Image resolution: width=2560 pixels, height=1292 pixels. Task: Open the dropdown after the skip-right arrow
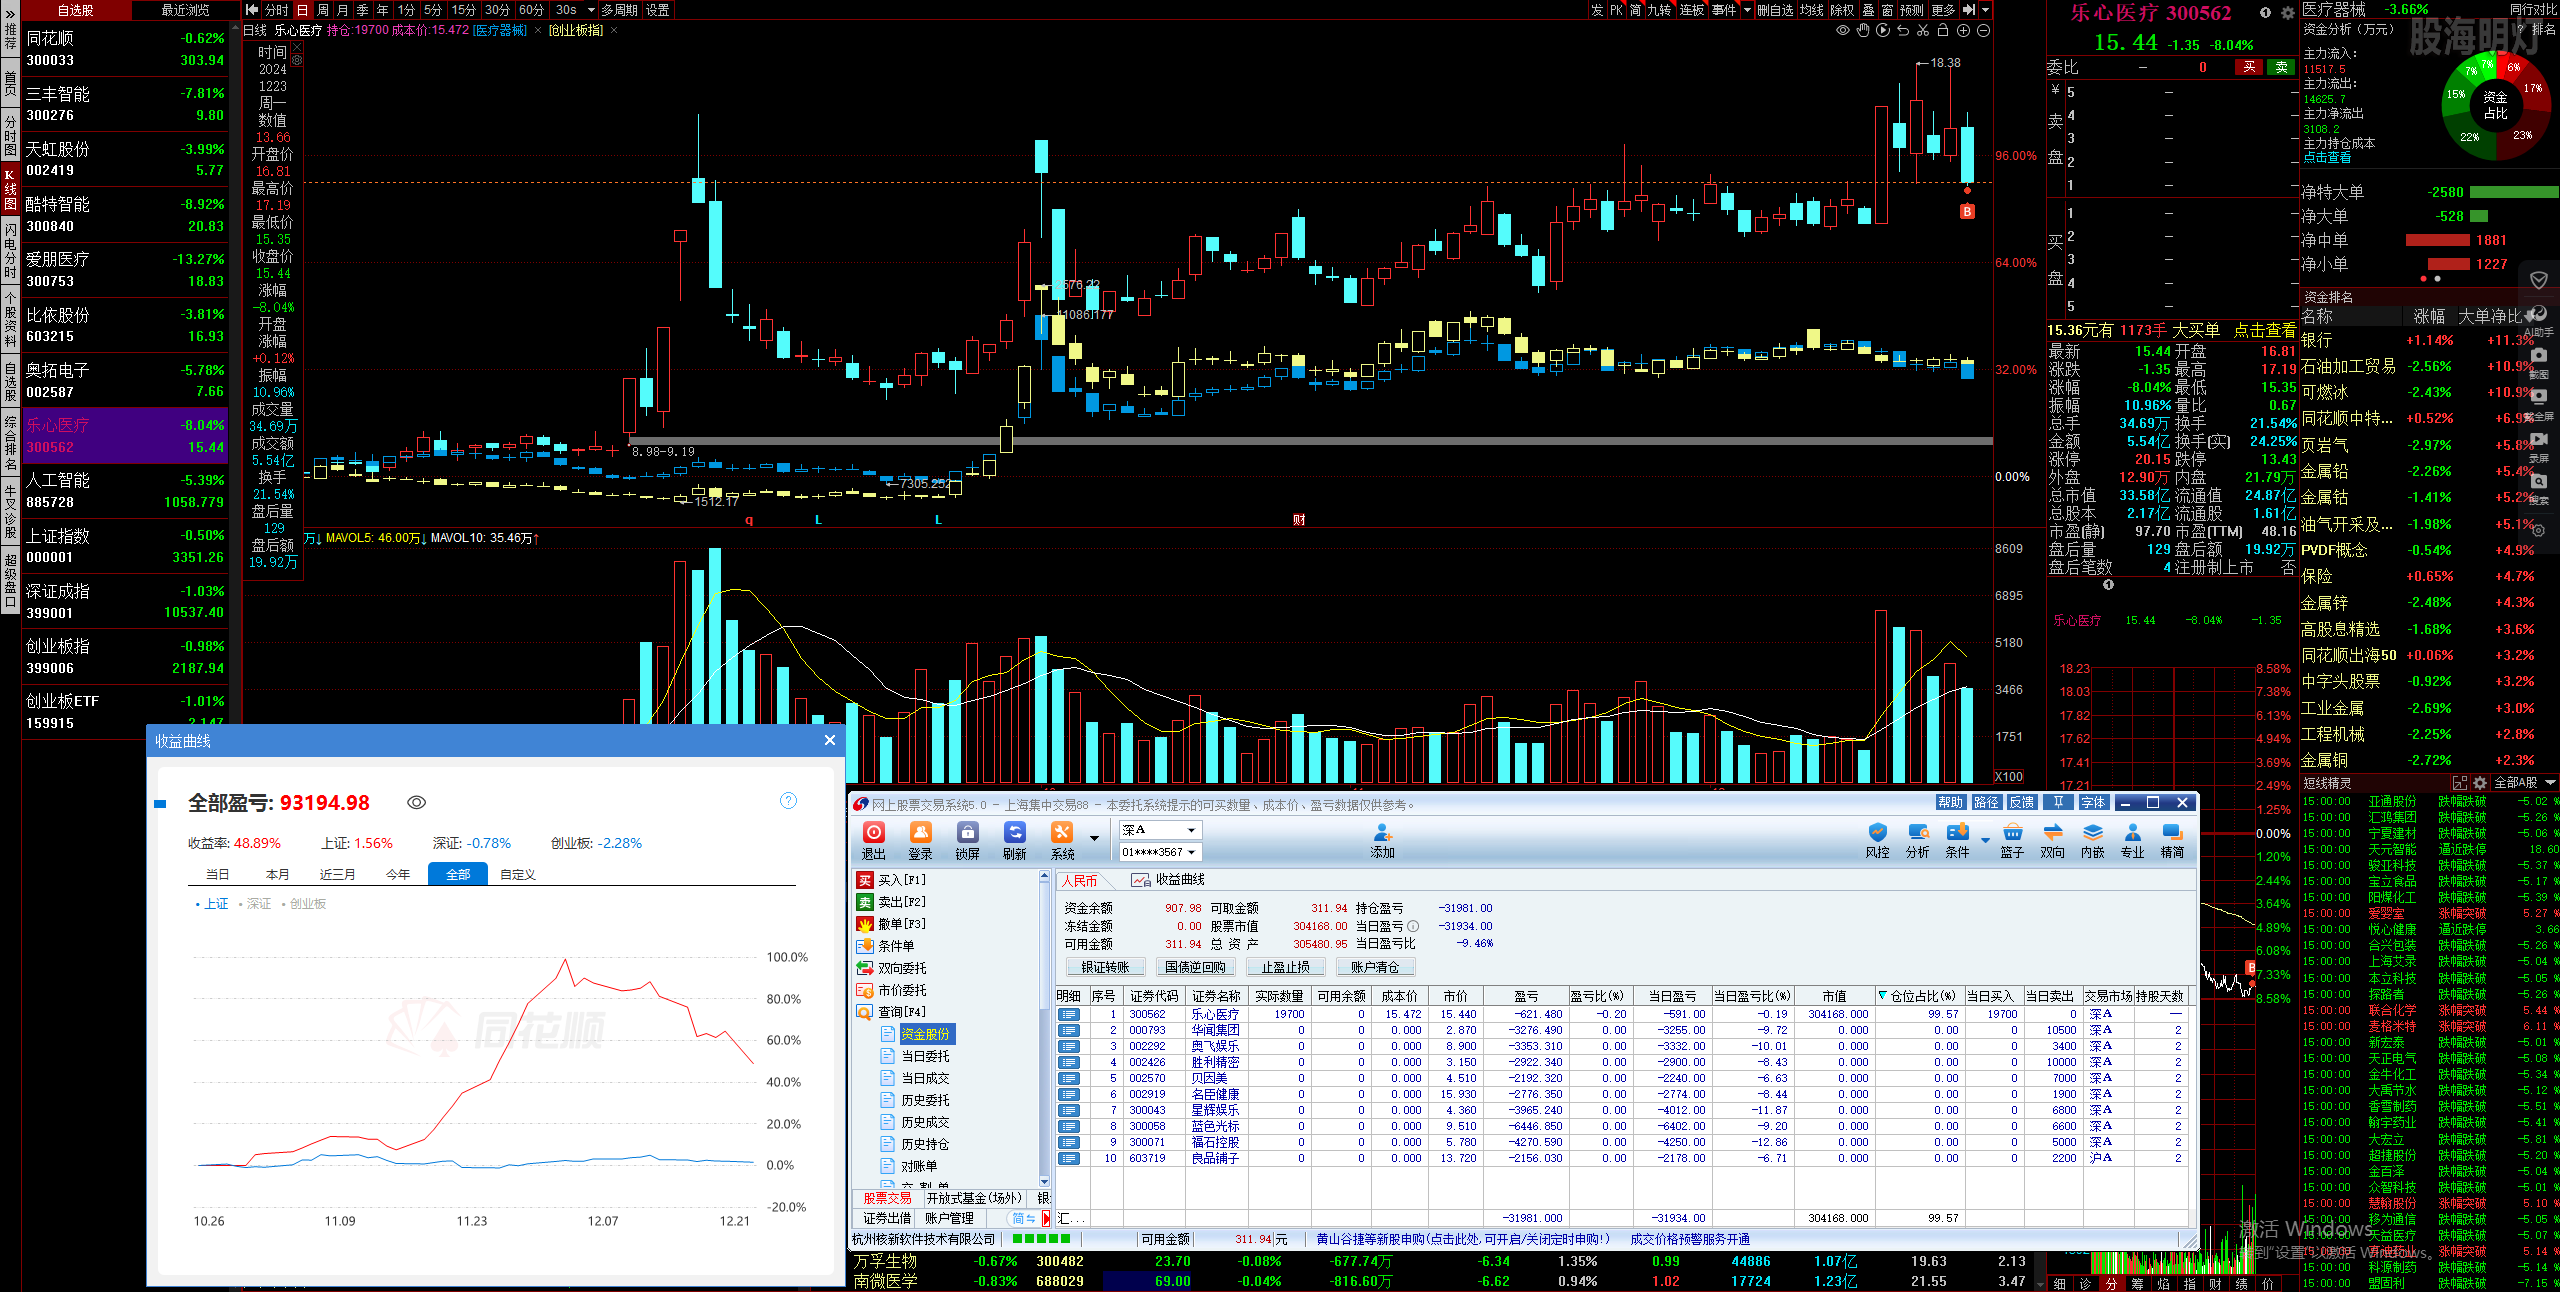[x=1986, y=10]
